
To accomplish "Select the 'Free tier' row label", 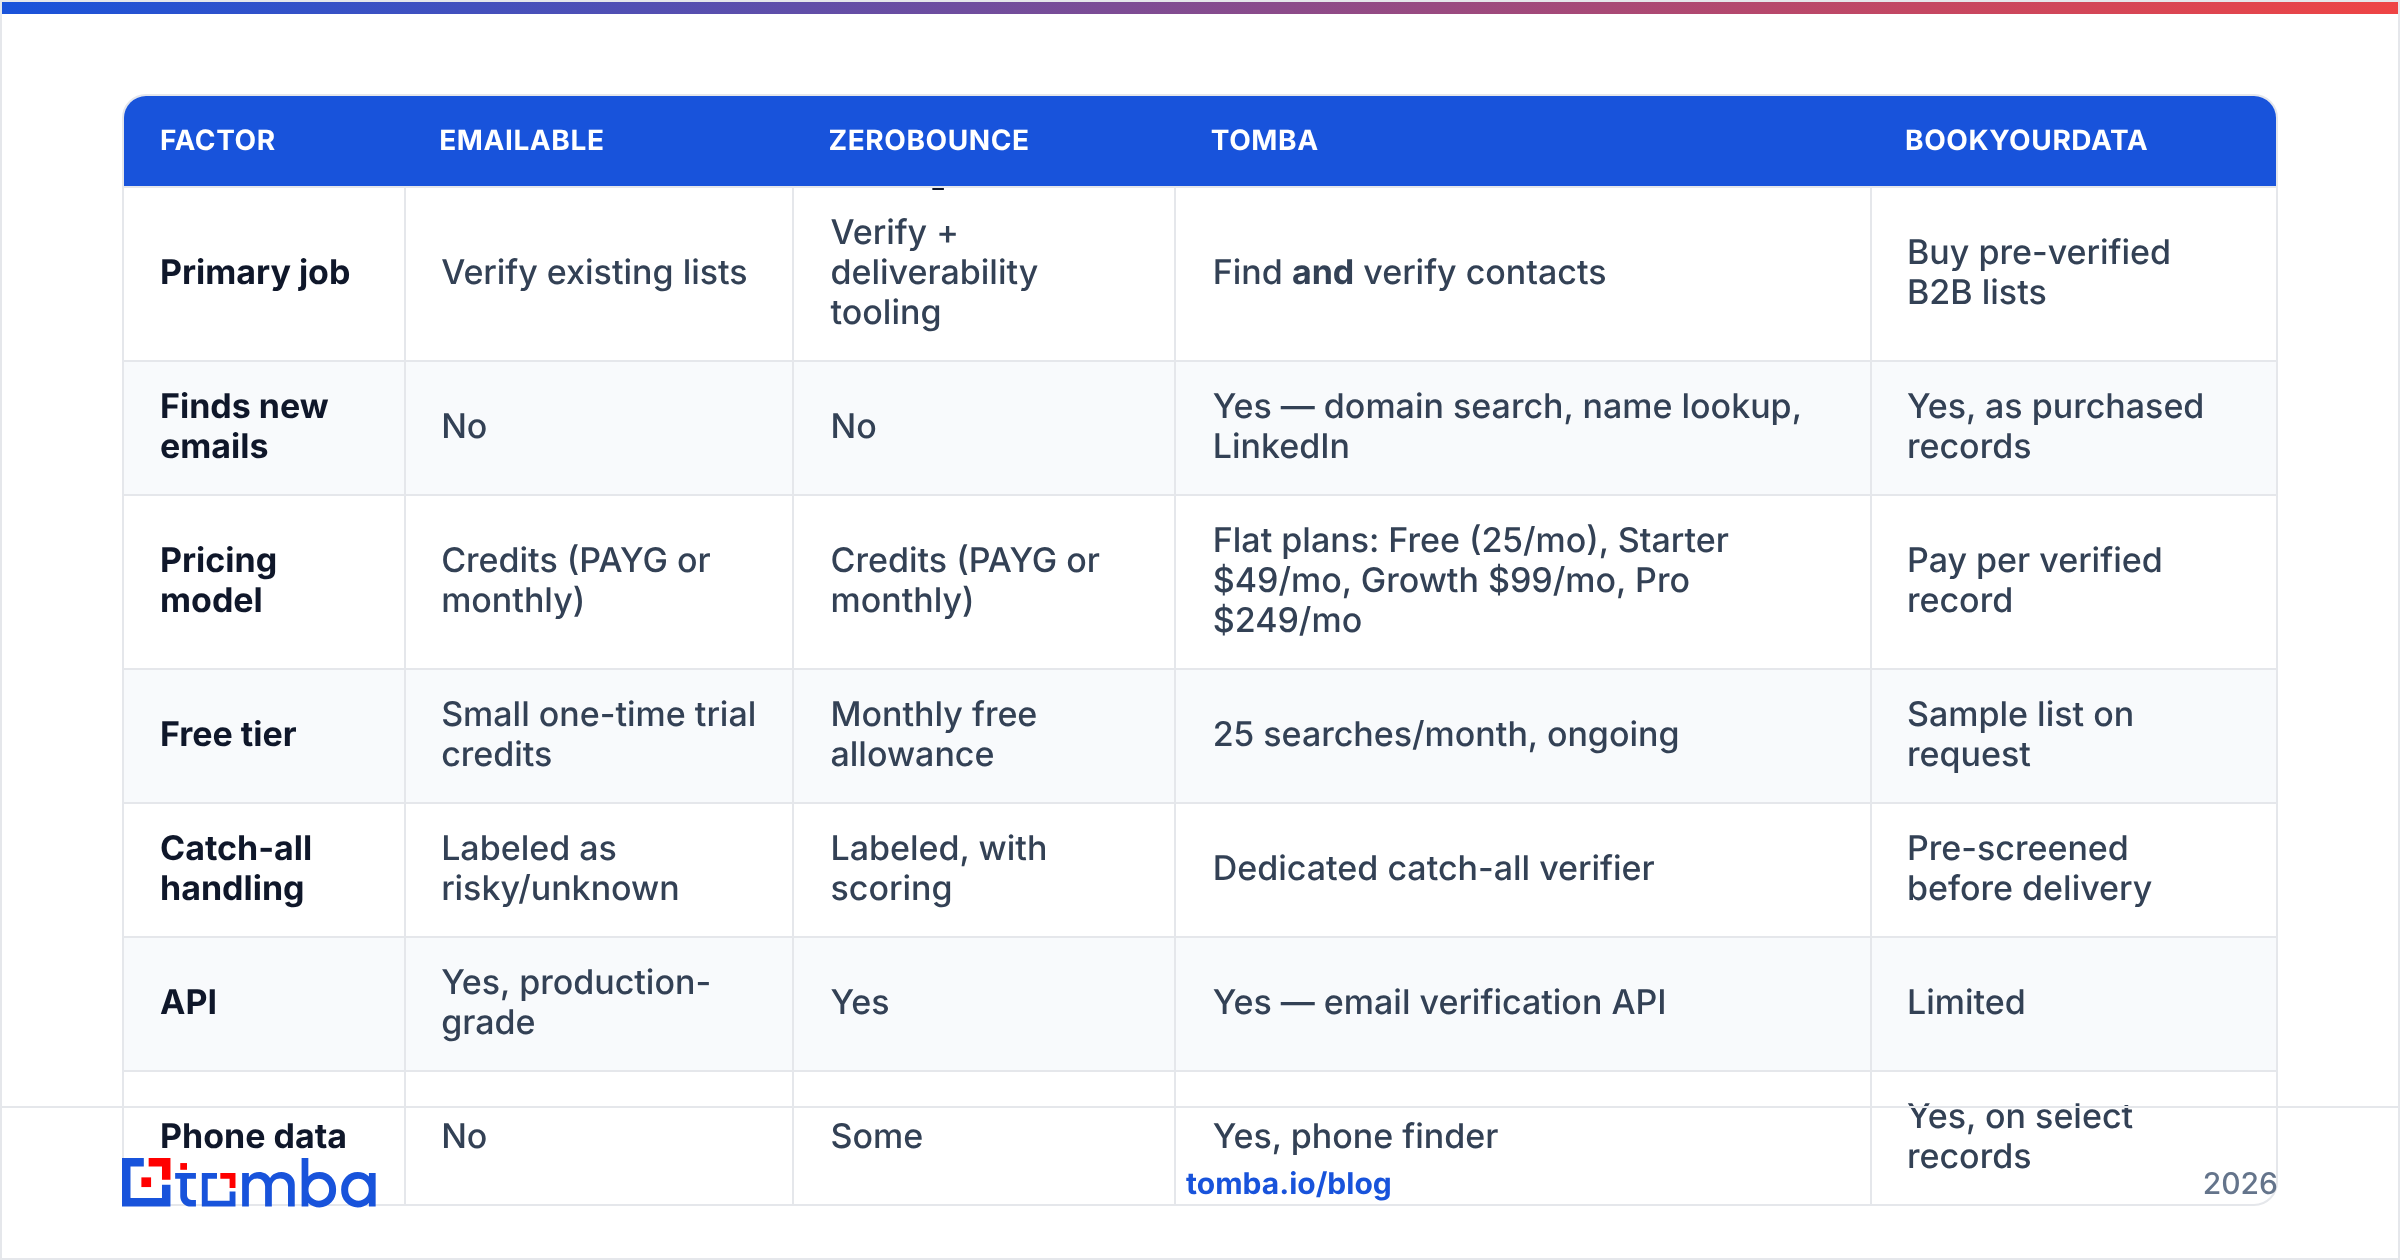I will click(x=228, y=734).
